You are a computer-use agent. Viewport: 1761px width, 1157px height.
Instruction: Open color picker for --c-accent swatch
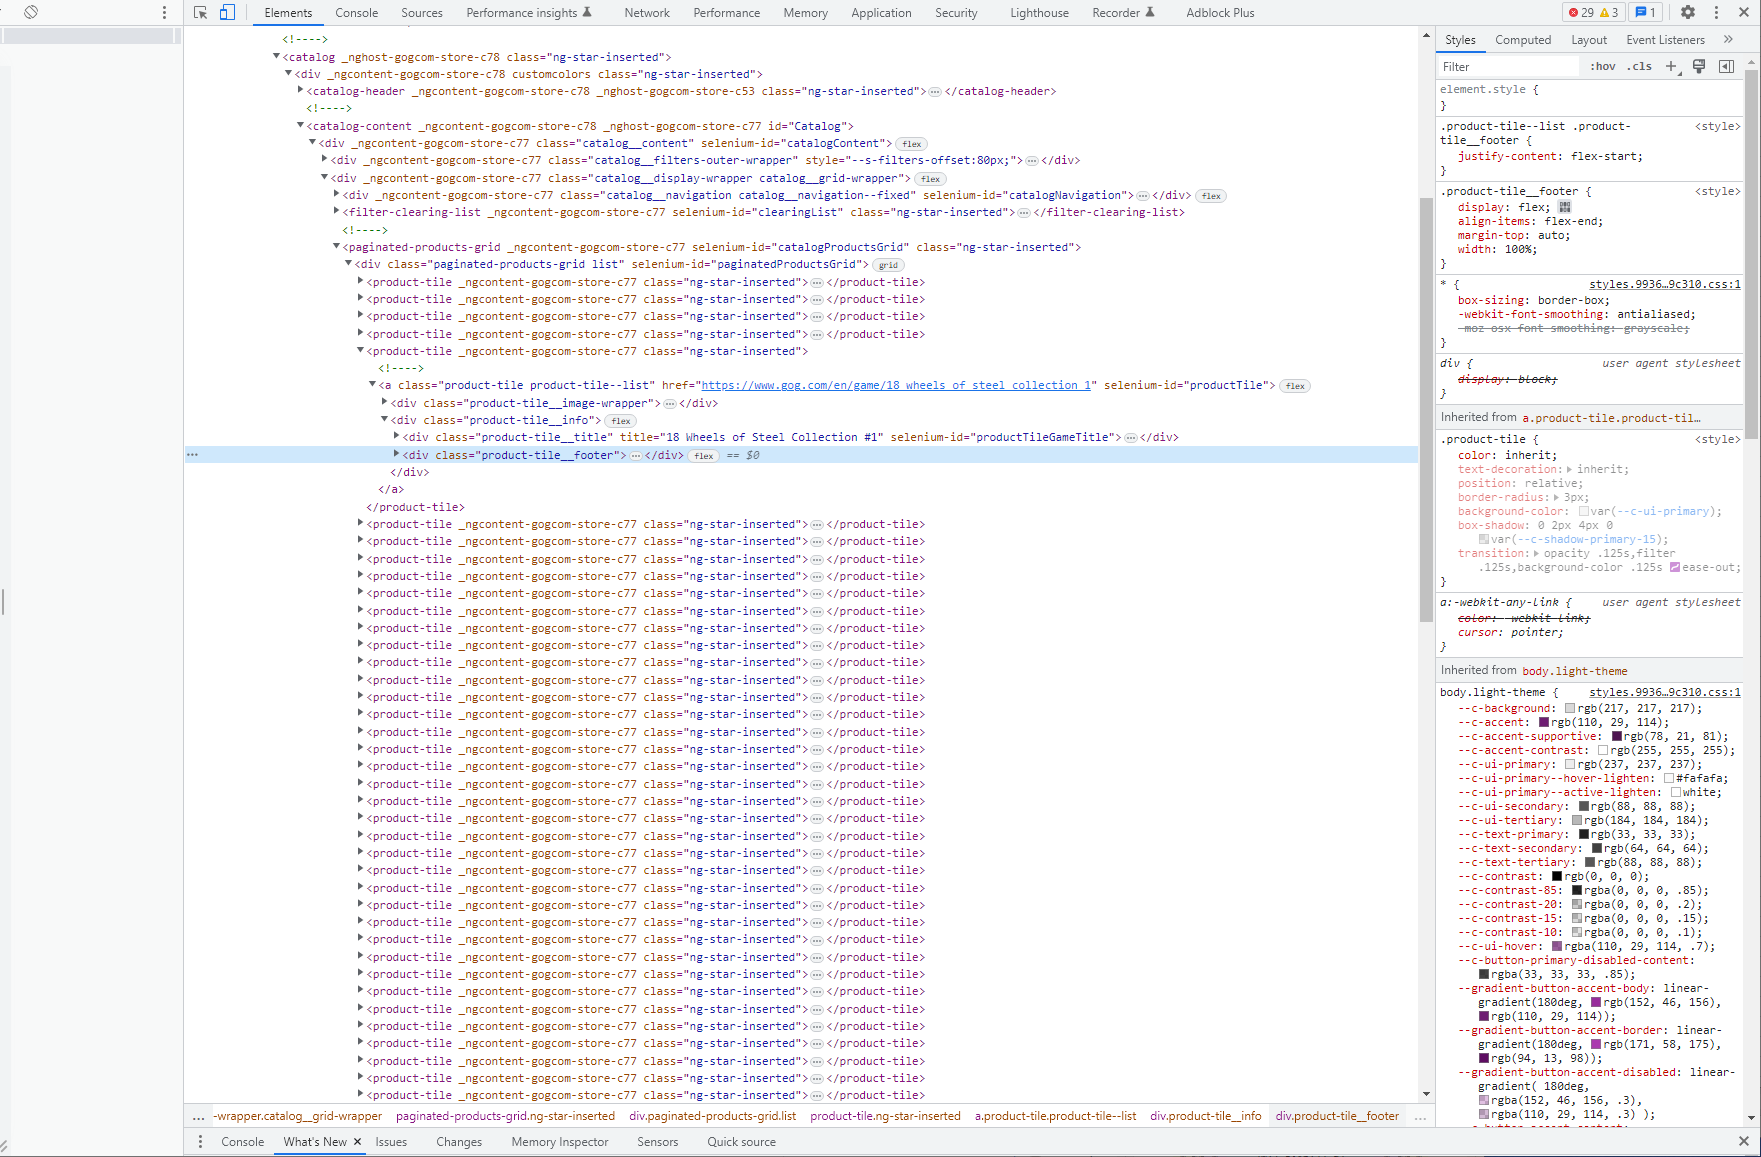1544,722
